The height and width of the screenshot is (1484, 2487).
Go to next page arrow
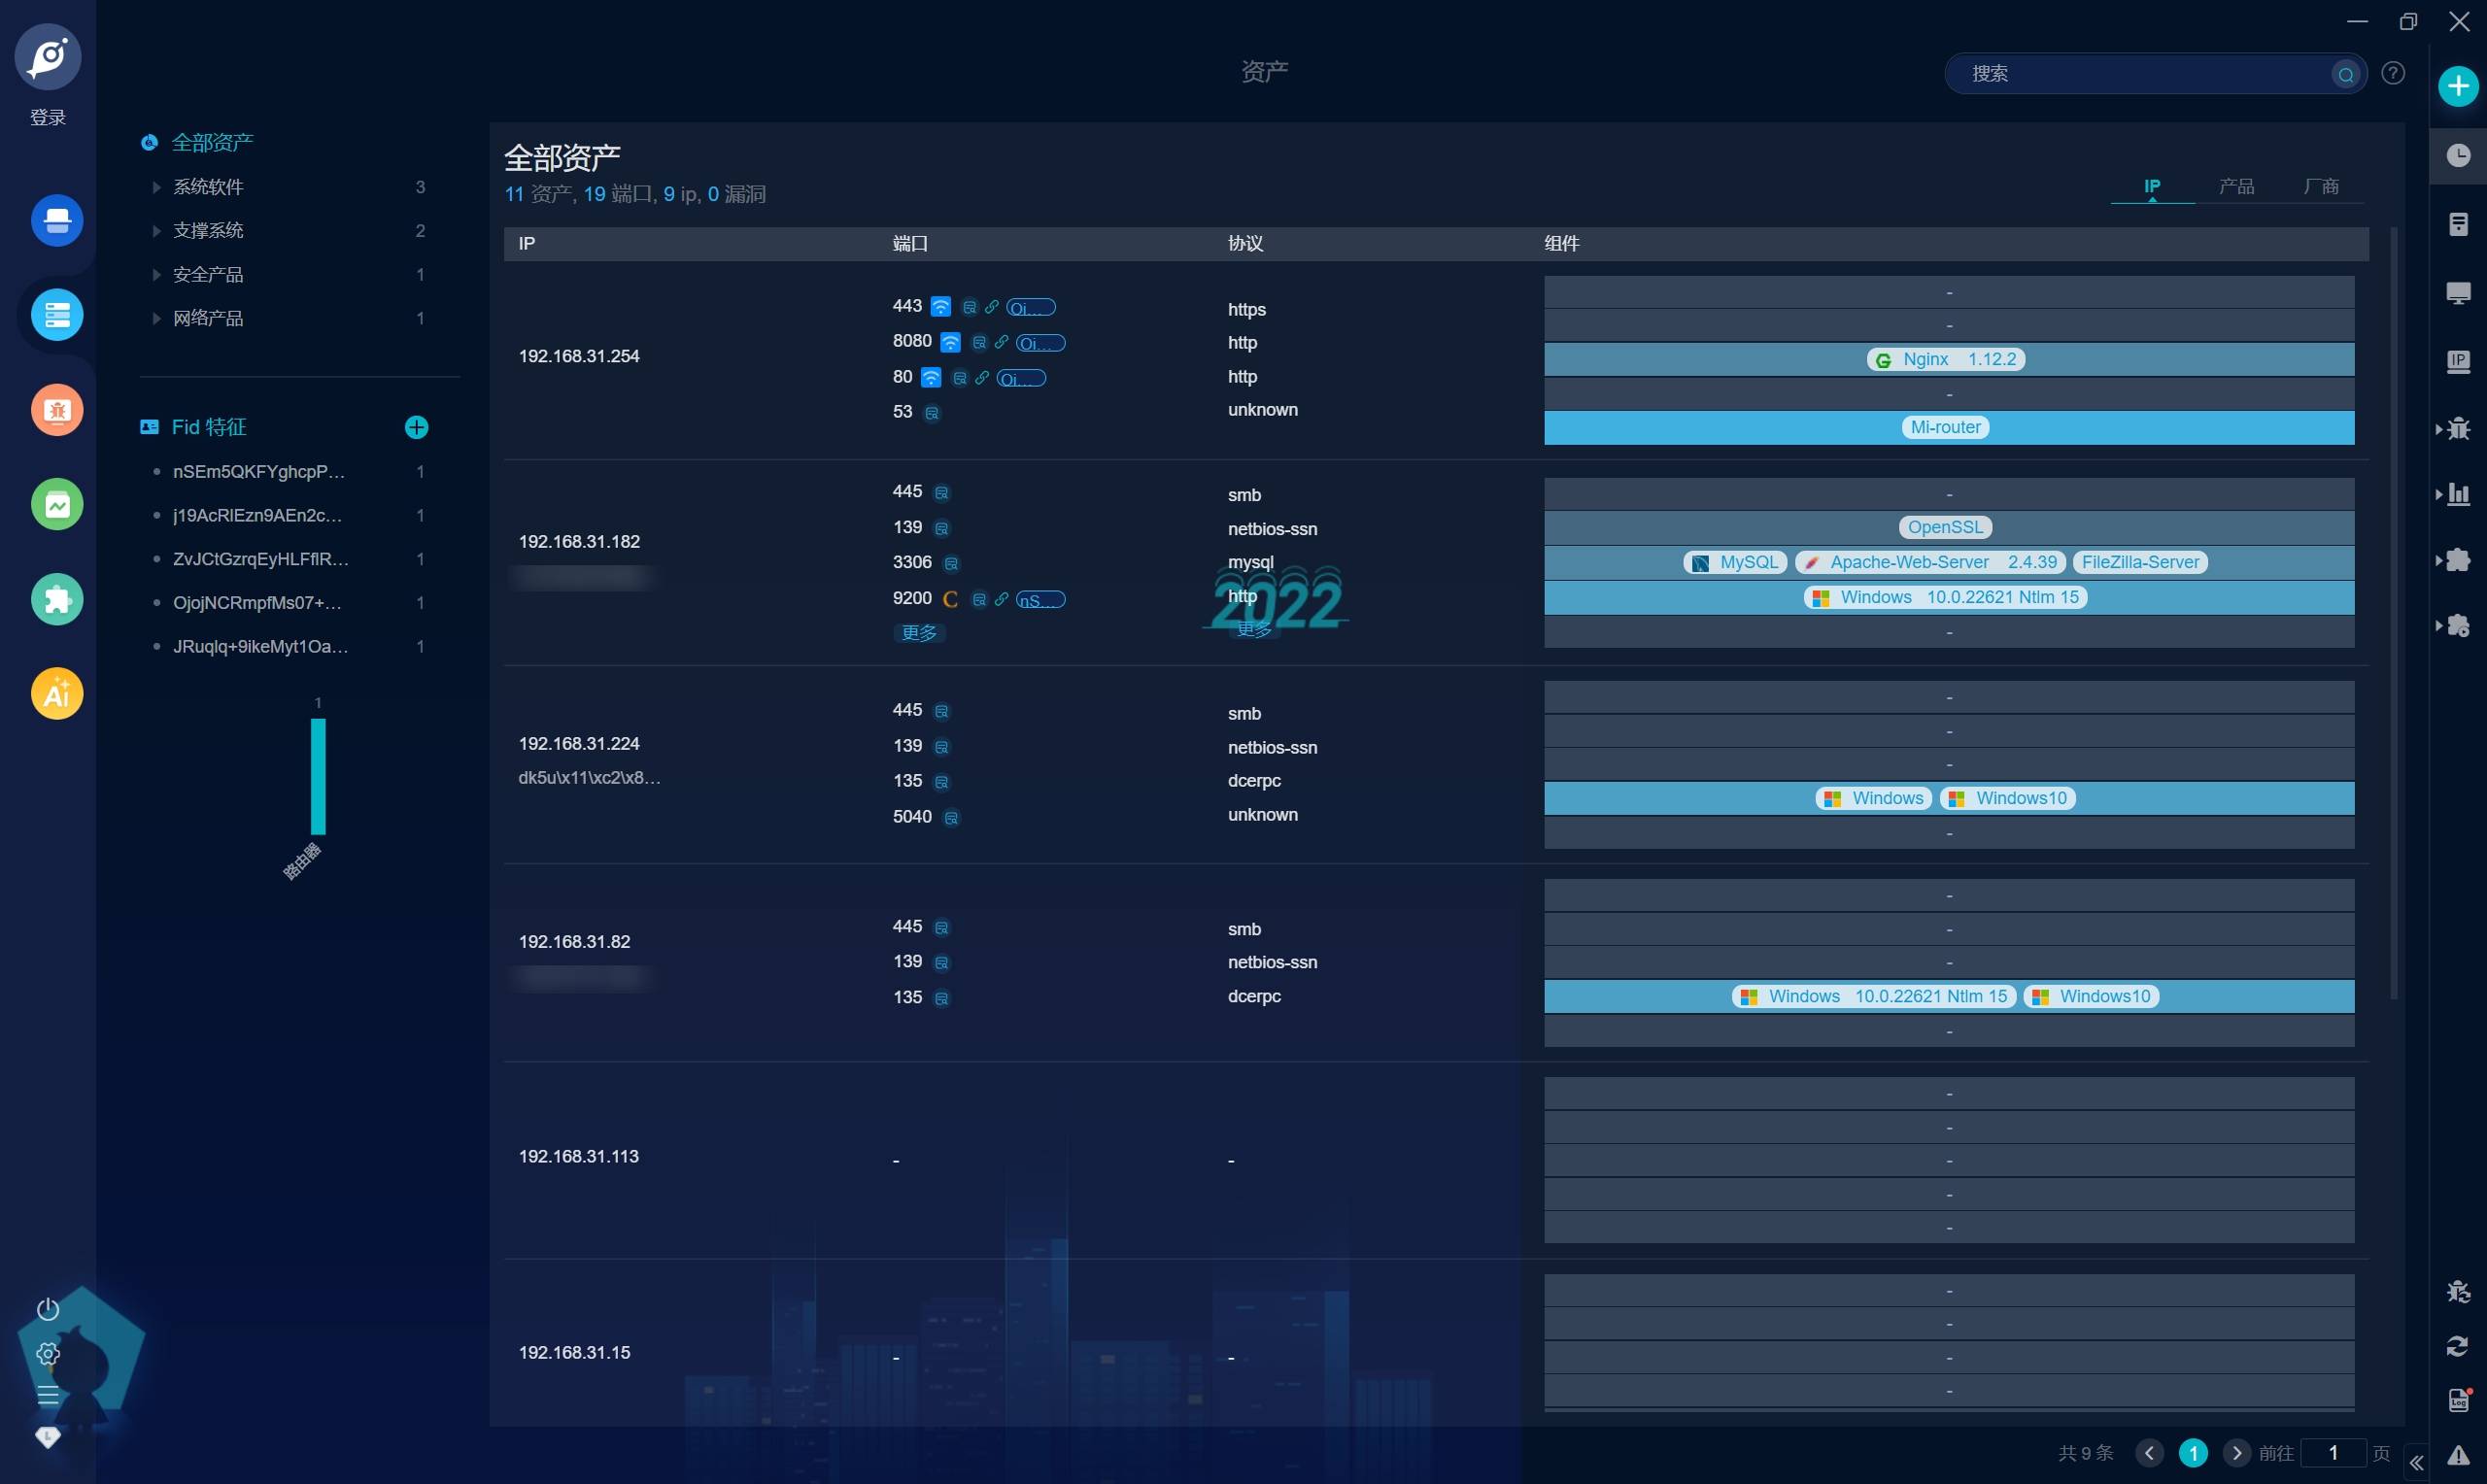tap(2236, 1453)
